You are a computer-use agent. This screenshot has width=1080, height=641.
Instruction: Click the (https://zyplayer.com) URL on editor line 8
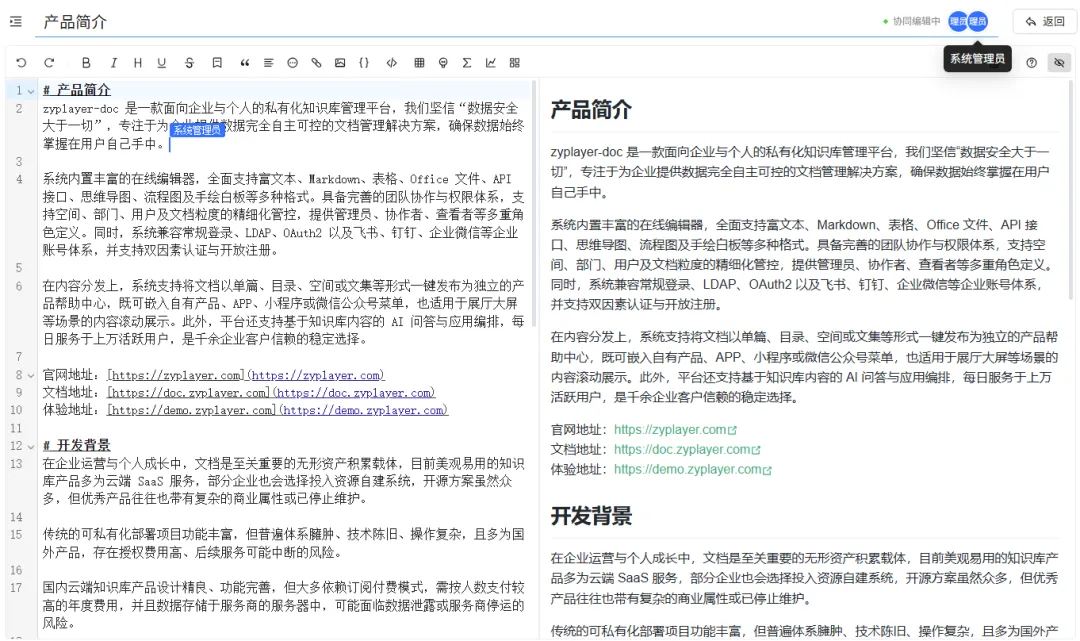(x=315, y=375)
